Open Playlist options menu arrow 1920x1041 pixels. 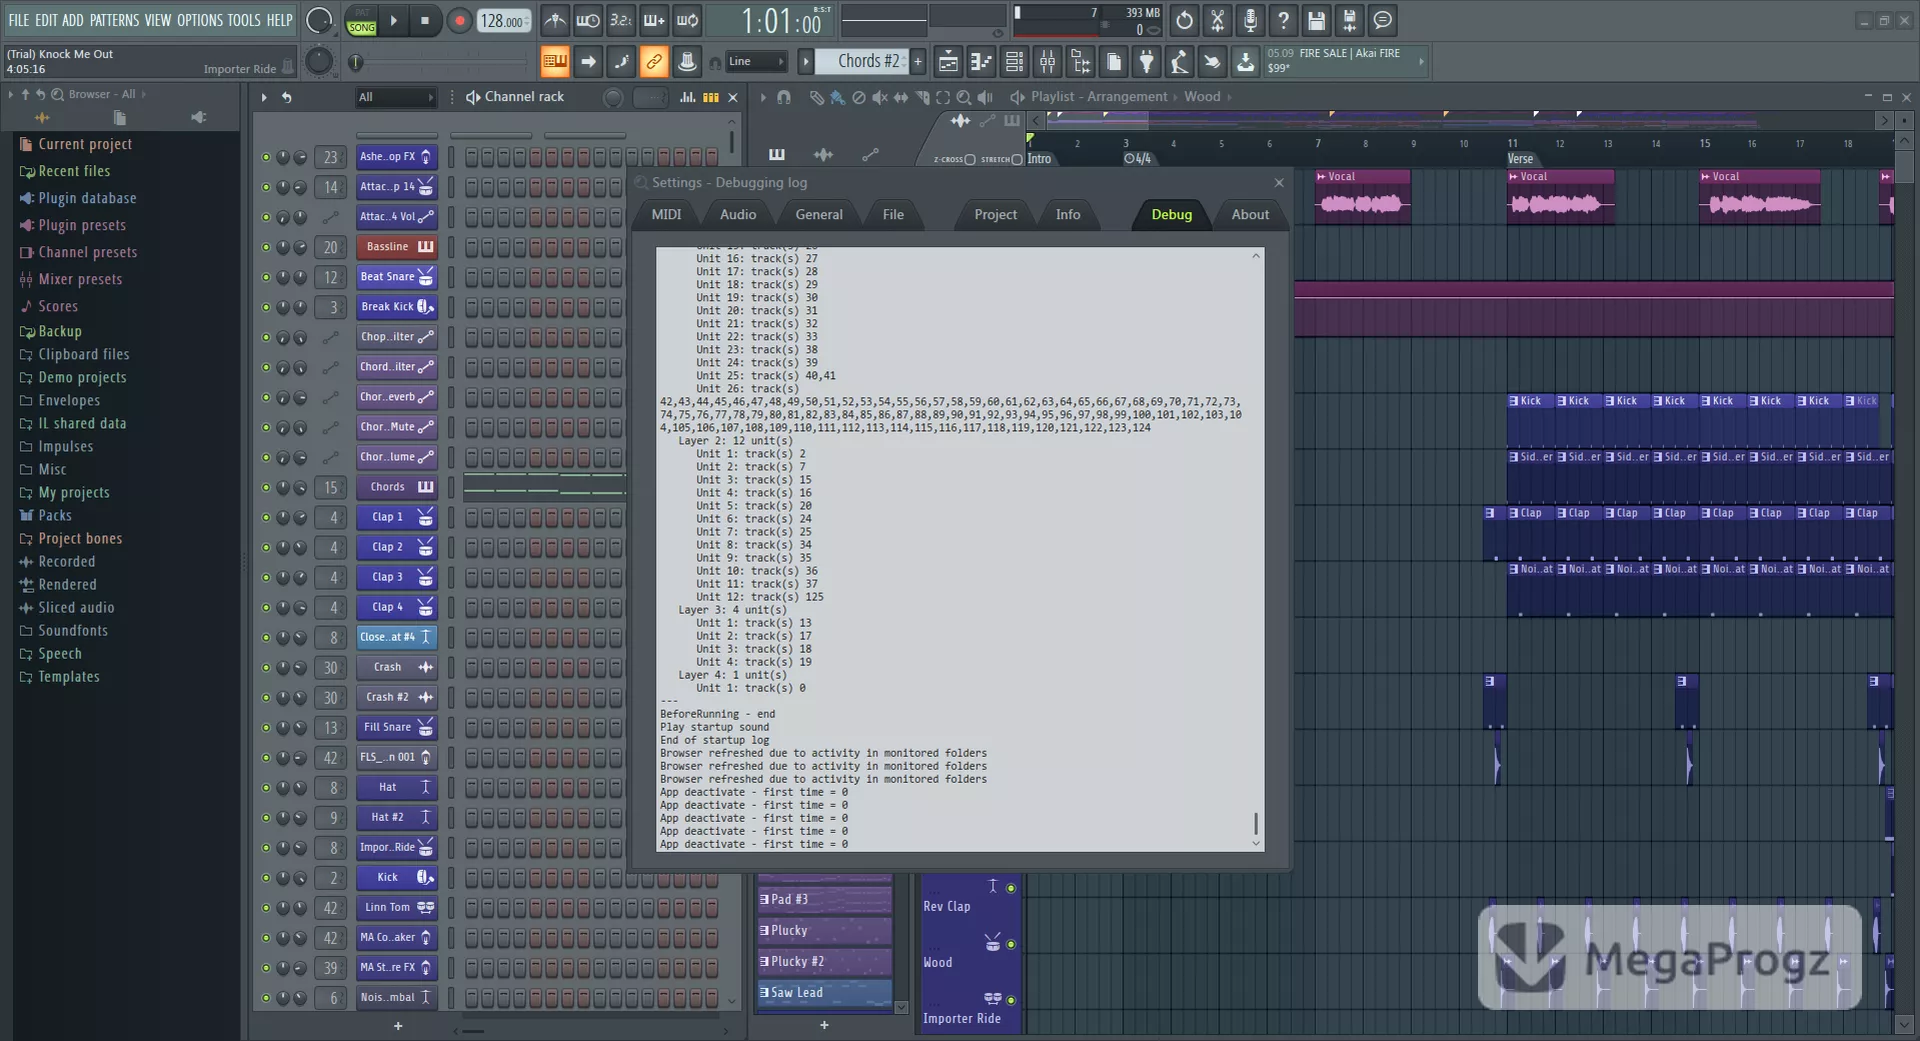763,97
